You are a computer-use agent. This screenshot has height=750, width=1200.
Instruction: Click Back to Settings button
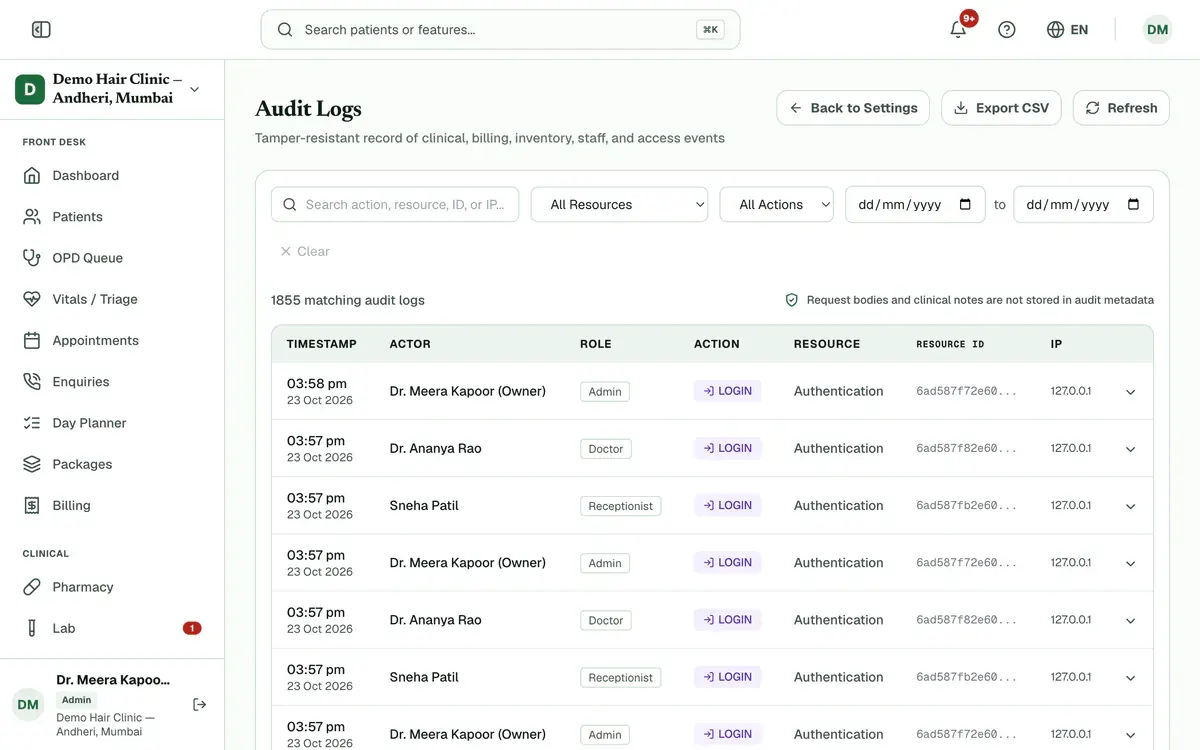[853, 108]
